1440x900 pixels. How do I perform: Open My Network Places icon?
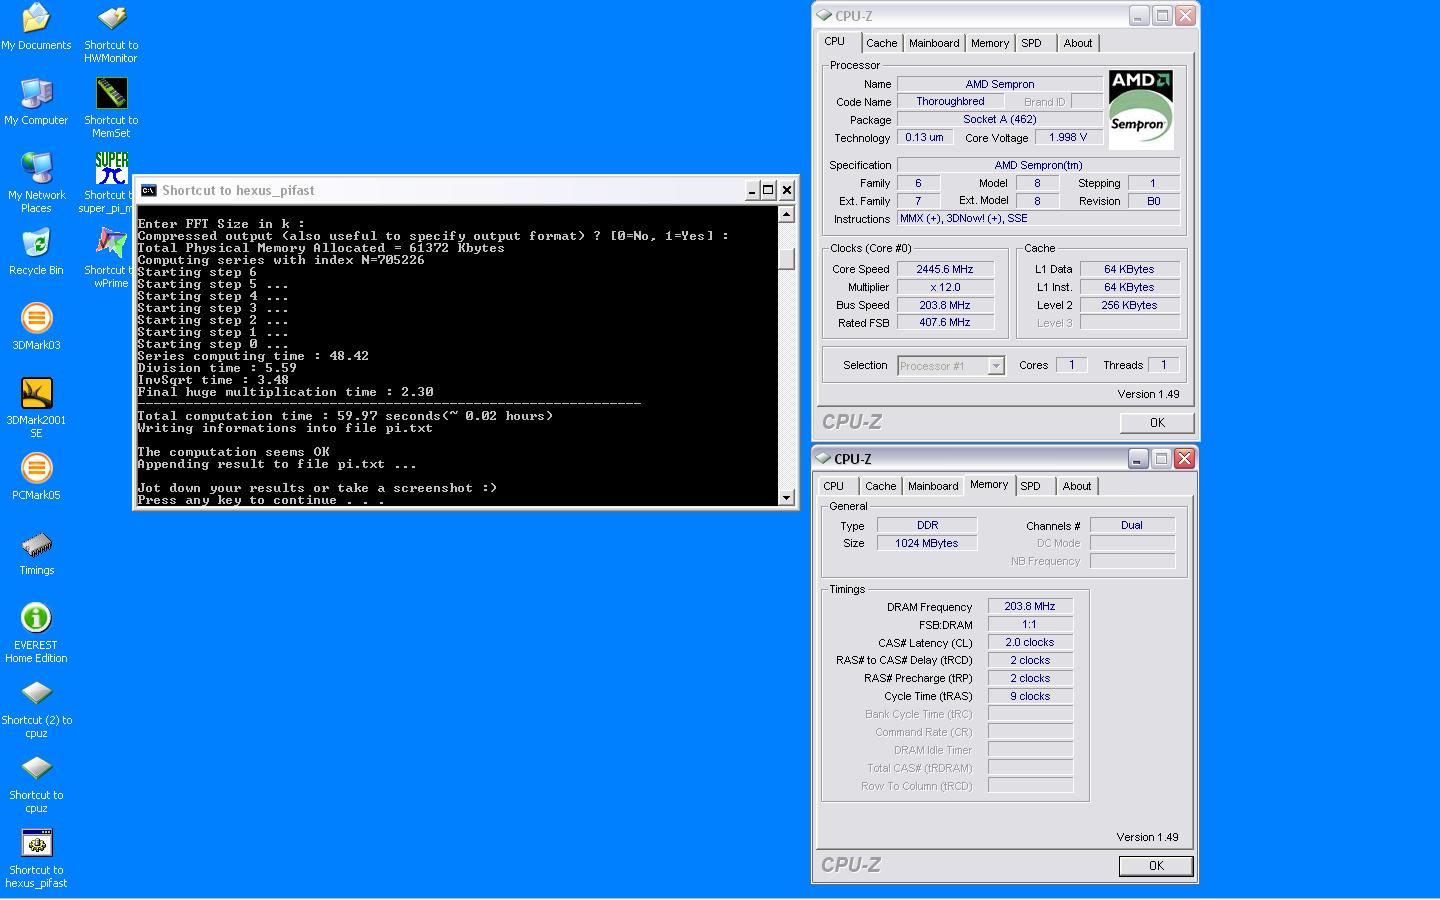coord(36,168)
